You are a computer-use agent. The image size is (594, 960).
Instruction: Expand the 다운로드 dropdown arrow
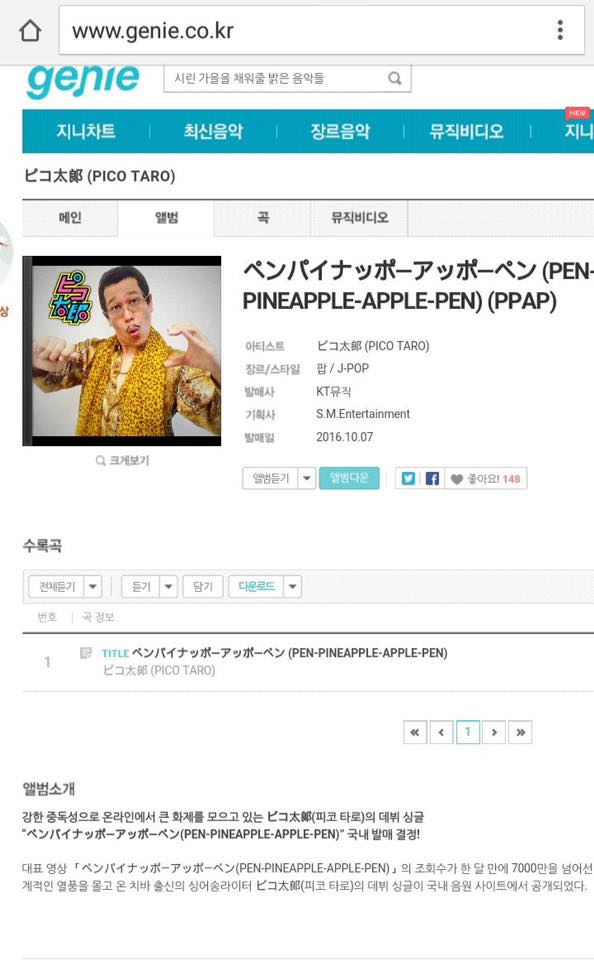(x=293, y=587)
